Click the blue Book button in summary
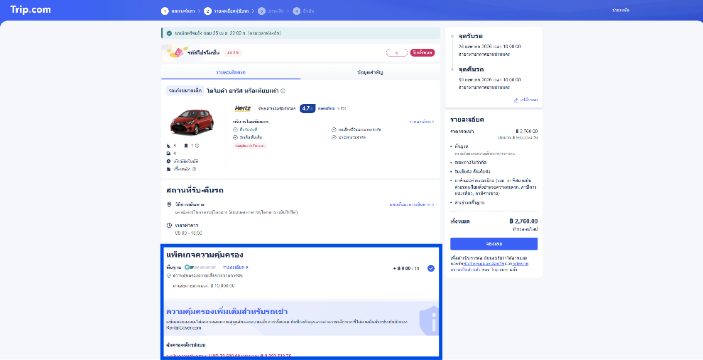Image resolution: width=703 pixels, height=360 pixels. (x=494, y=244)
